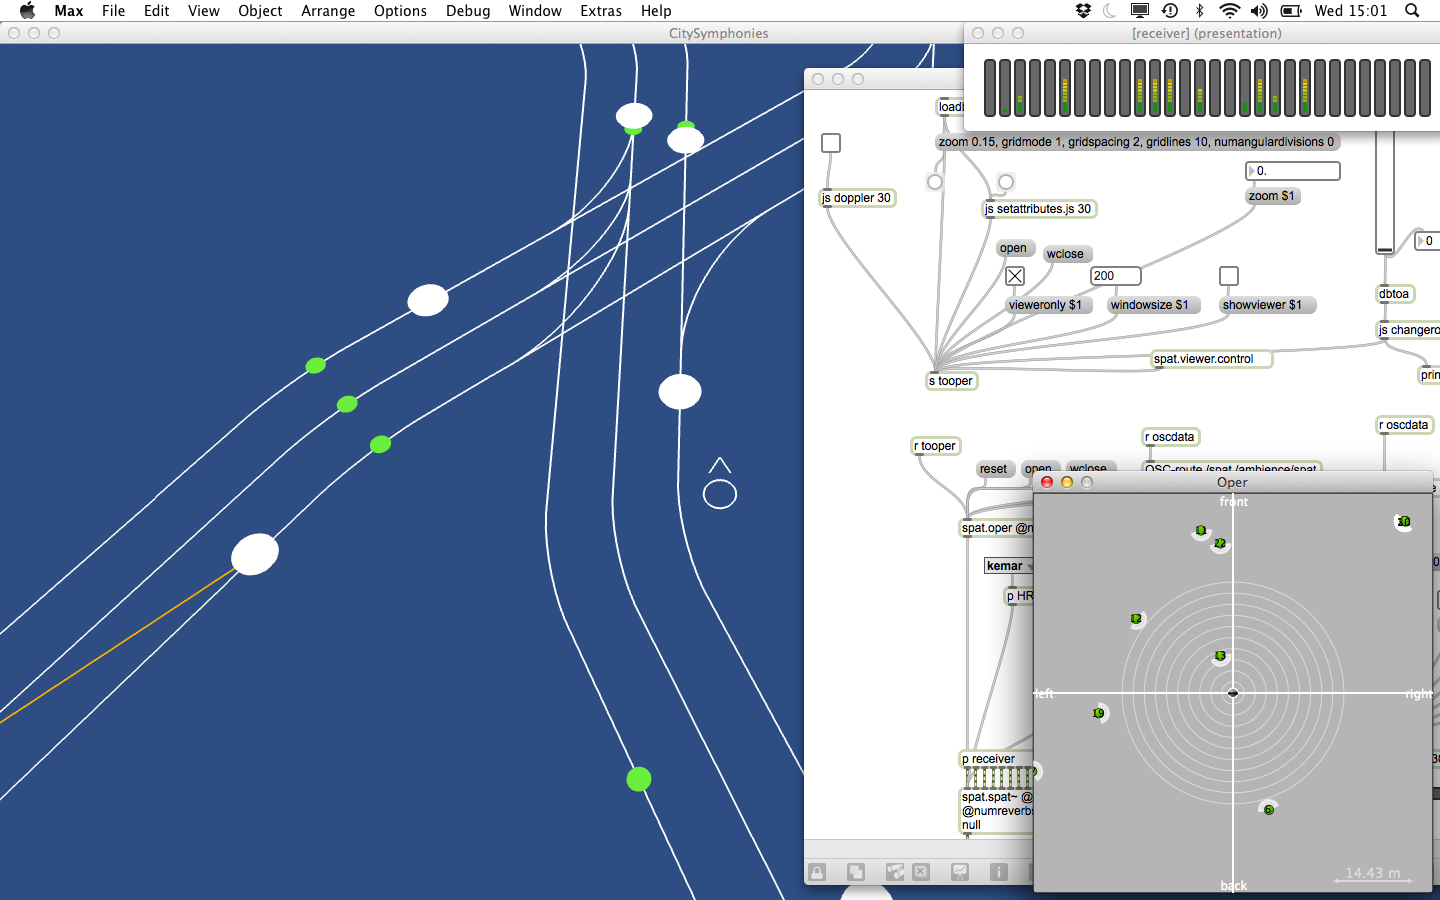Screen dimensions: 1440x900
Task: Open the Extras menu
Action: 600,11
